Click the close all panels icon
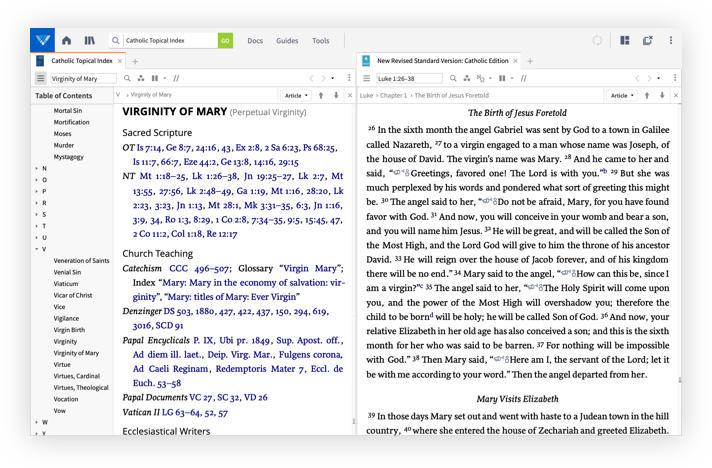 point(648,40)
